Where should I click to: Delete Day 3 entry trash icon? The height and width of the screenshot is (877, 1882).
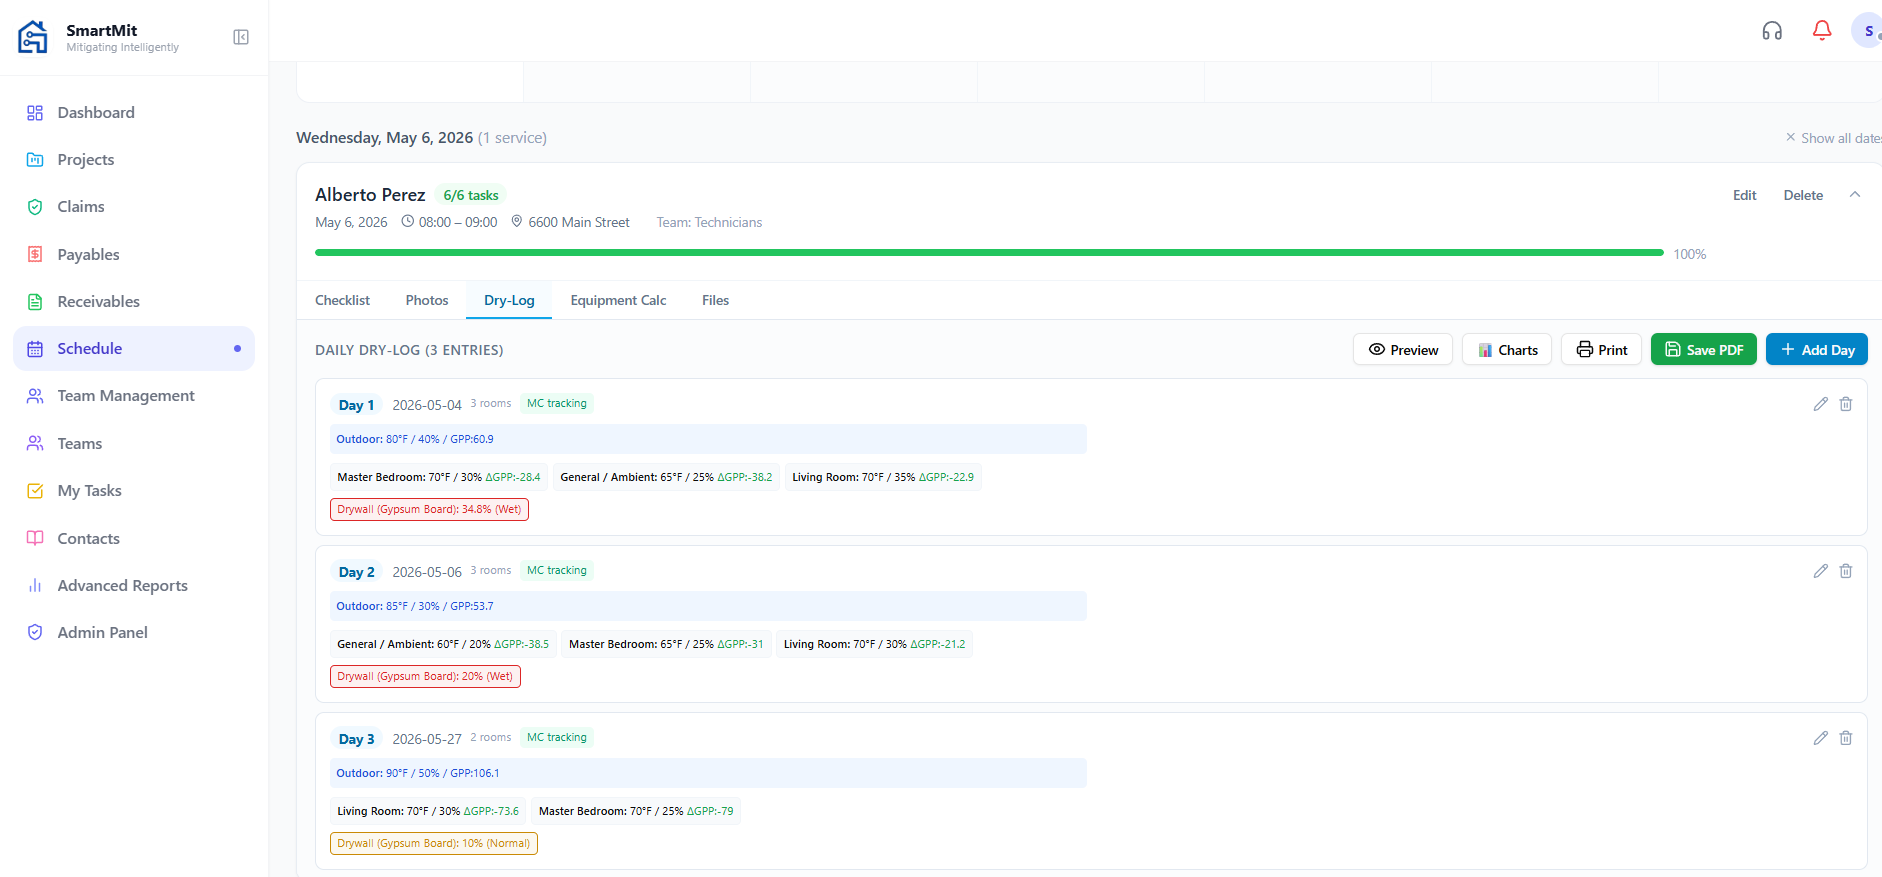click(x=1846, y=738)
